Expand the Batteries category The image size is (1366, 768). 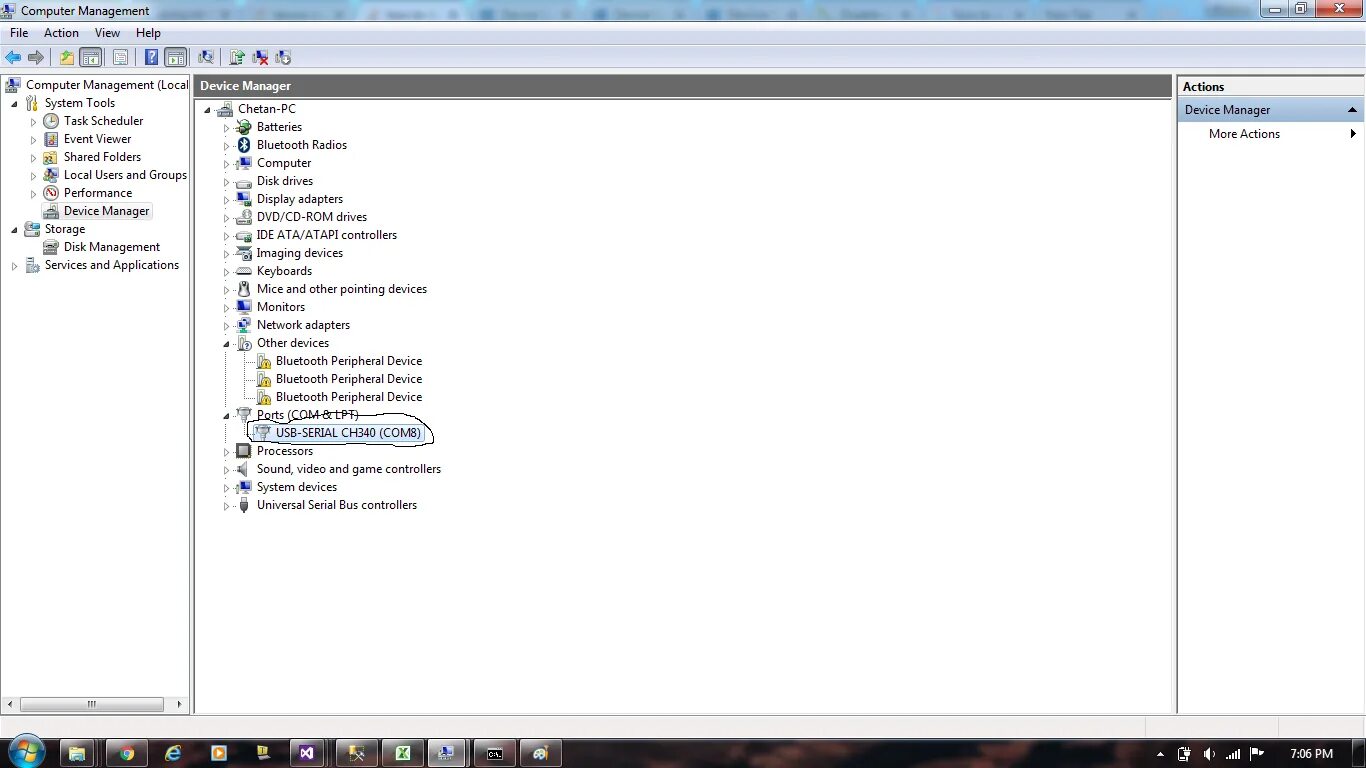click(226, 128)
